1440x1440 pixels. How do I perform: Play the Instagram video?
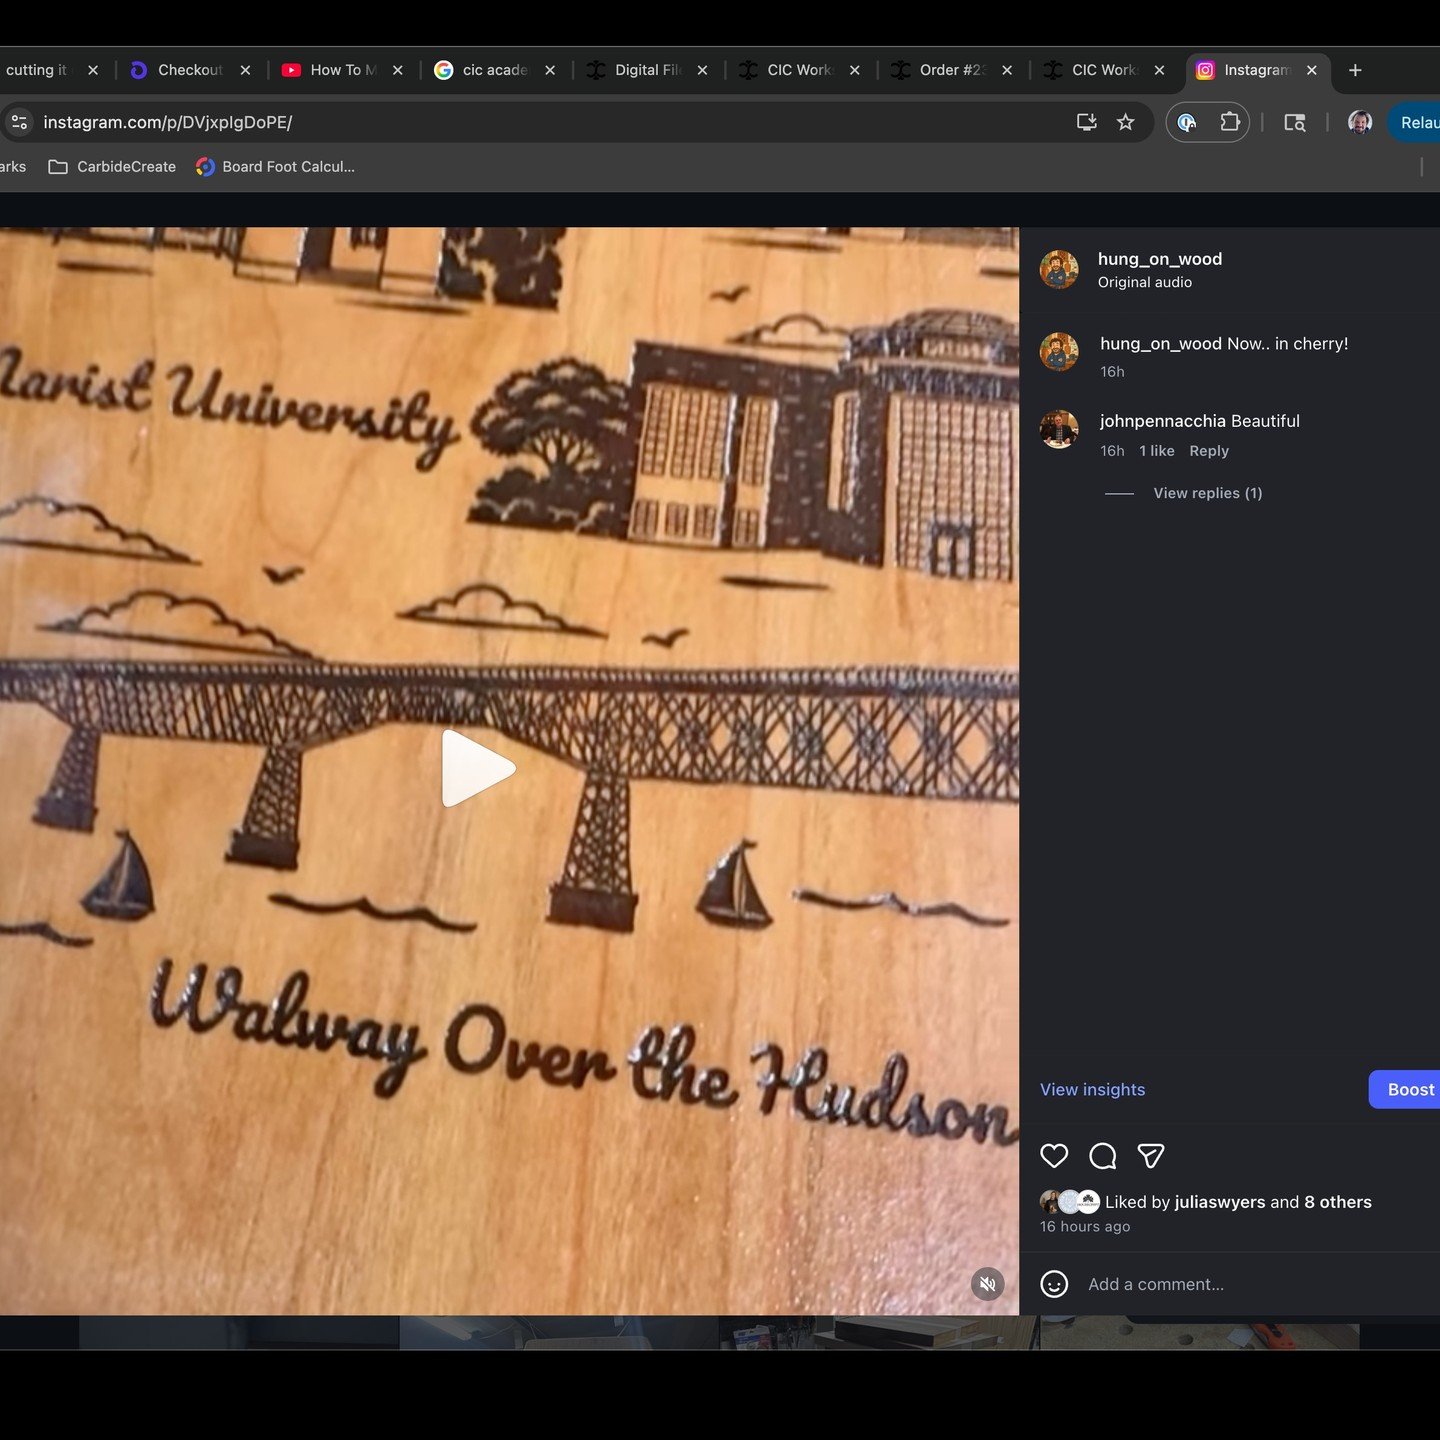click(x=479, y=768)
